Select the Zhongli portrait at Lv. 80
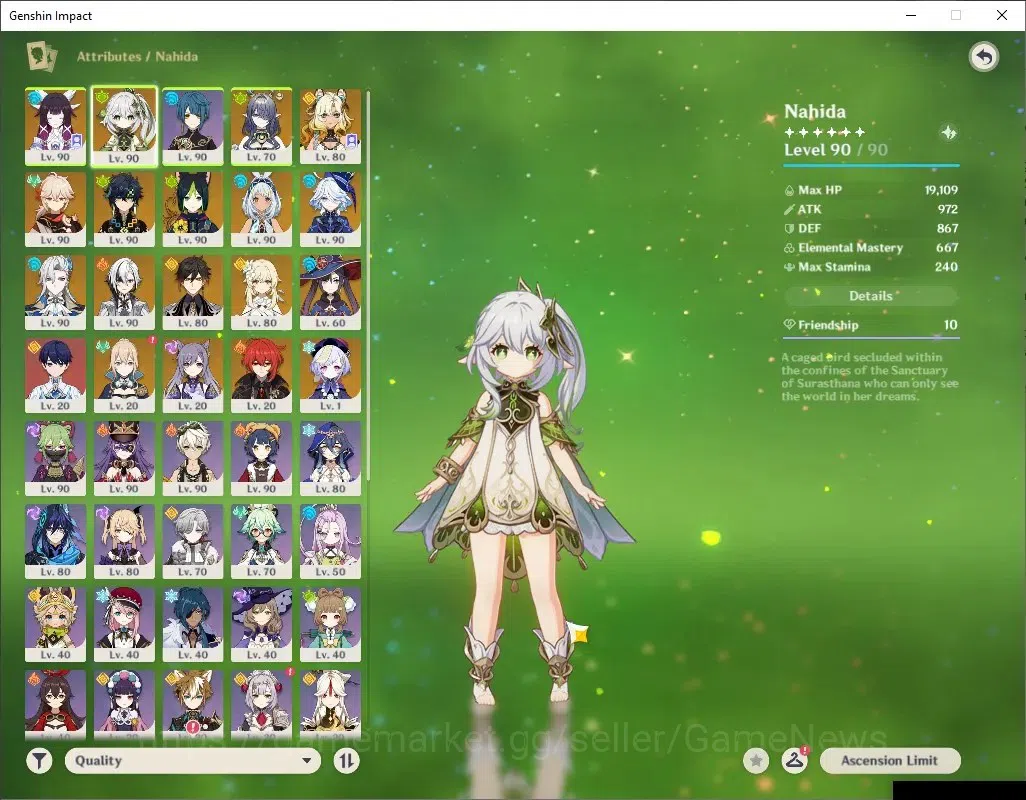 [x=193, y=292]
